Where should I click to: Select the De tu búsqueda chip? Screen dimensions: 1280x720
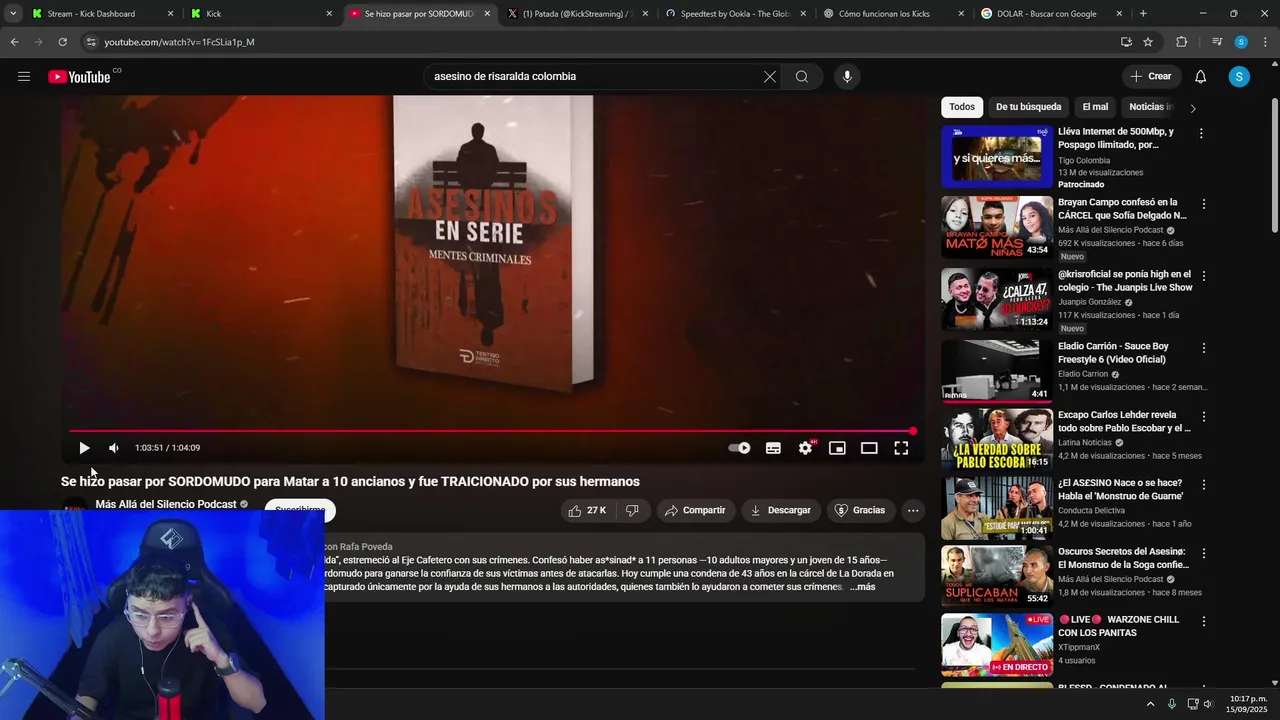1028,107
